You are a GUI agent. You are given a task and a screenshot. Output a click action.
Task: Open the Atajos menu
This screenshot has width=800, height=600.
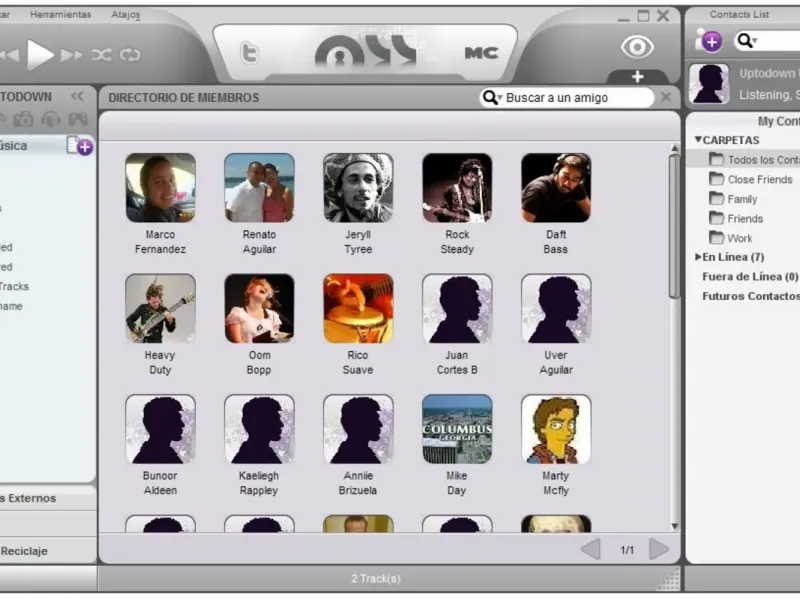pos(126,14)
